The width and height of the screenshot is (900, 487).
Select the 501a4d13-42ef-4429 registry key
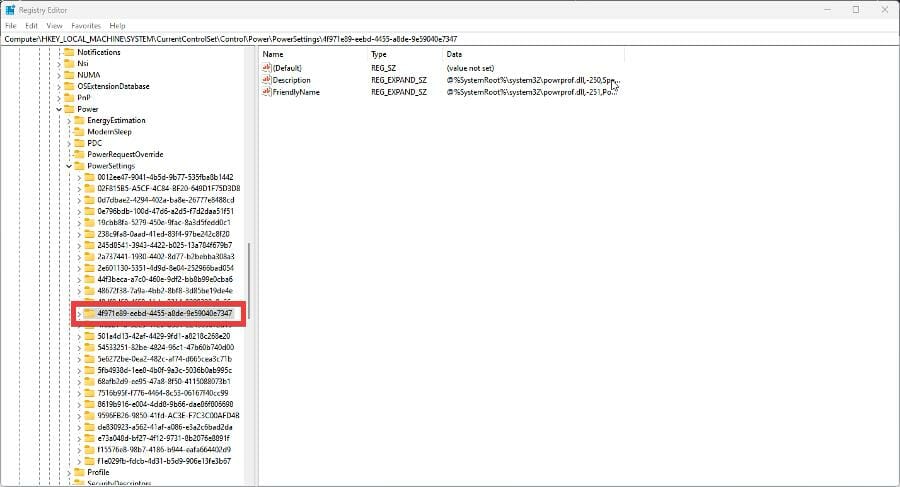click(x=164, y=336)
